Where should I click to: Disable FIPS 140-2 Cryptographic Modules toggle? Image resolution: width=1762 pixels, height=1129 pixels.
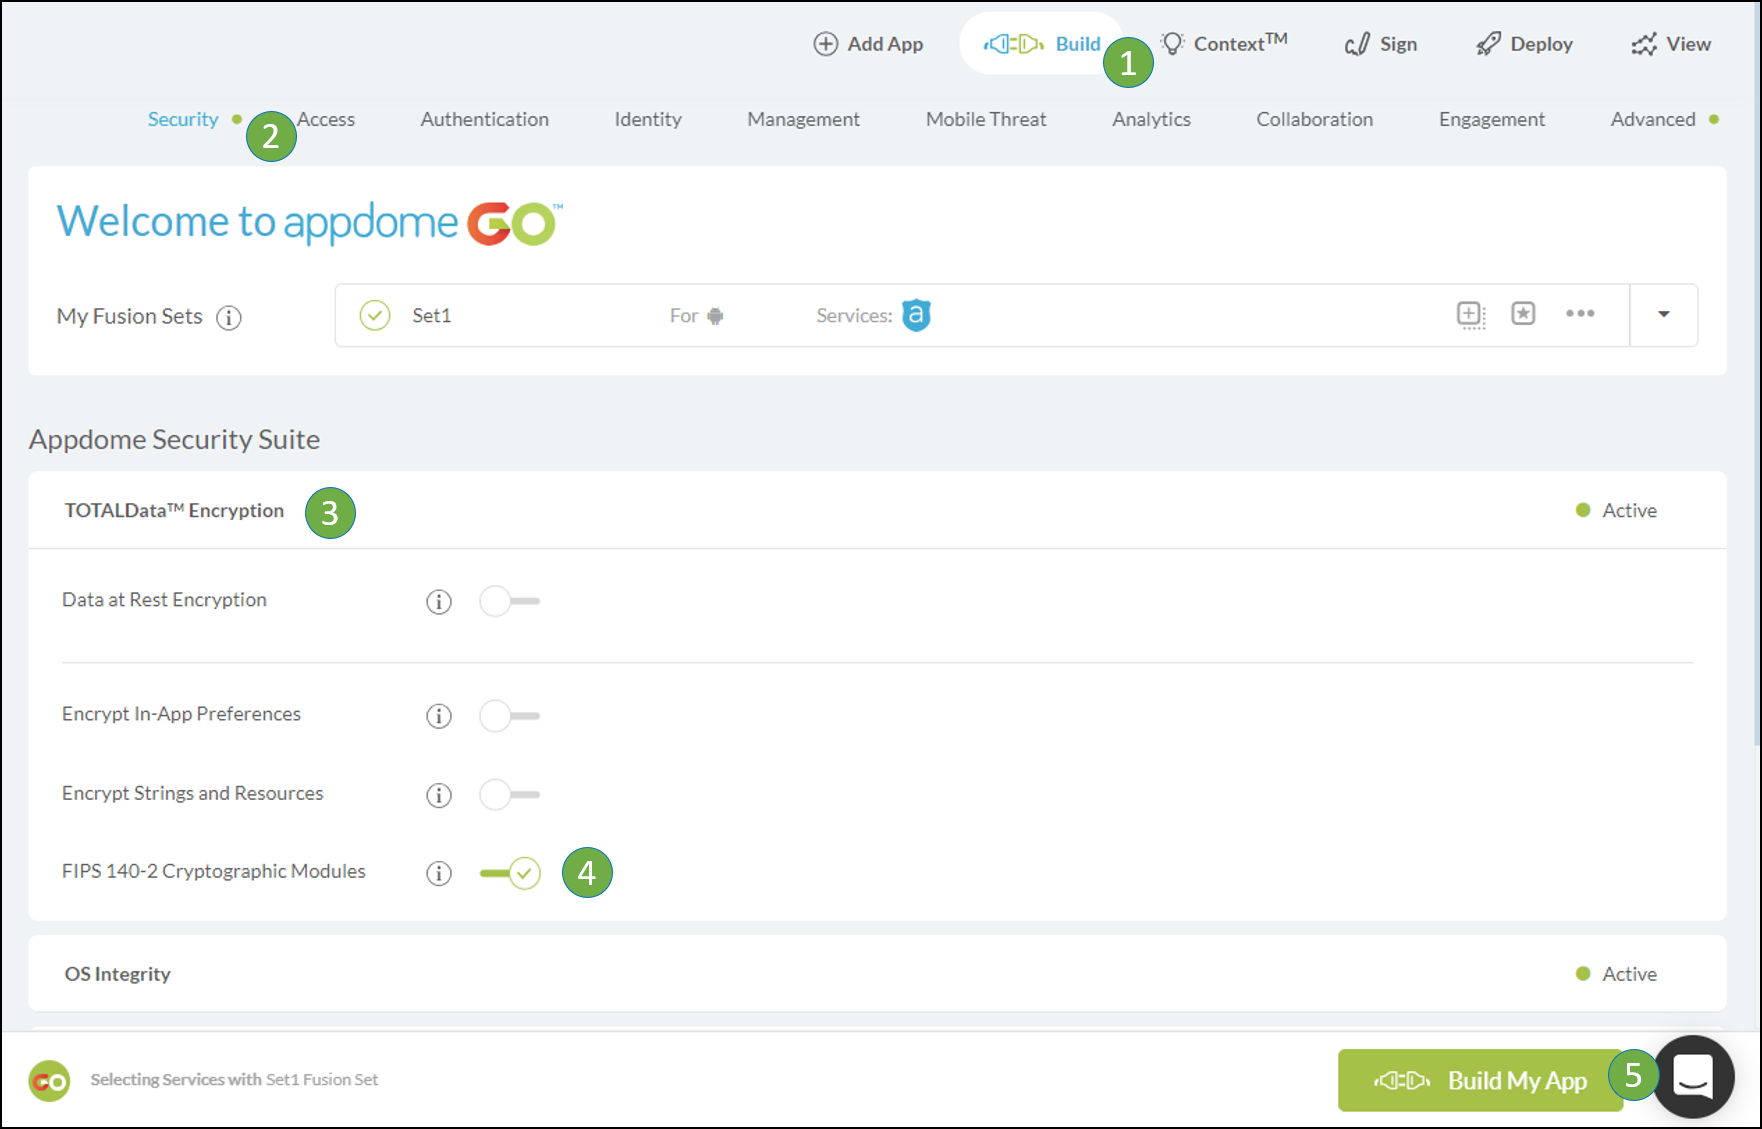pos(510,873)
